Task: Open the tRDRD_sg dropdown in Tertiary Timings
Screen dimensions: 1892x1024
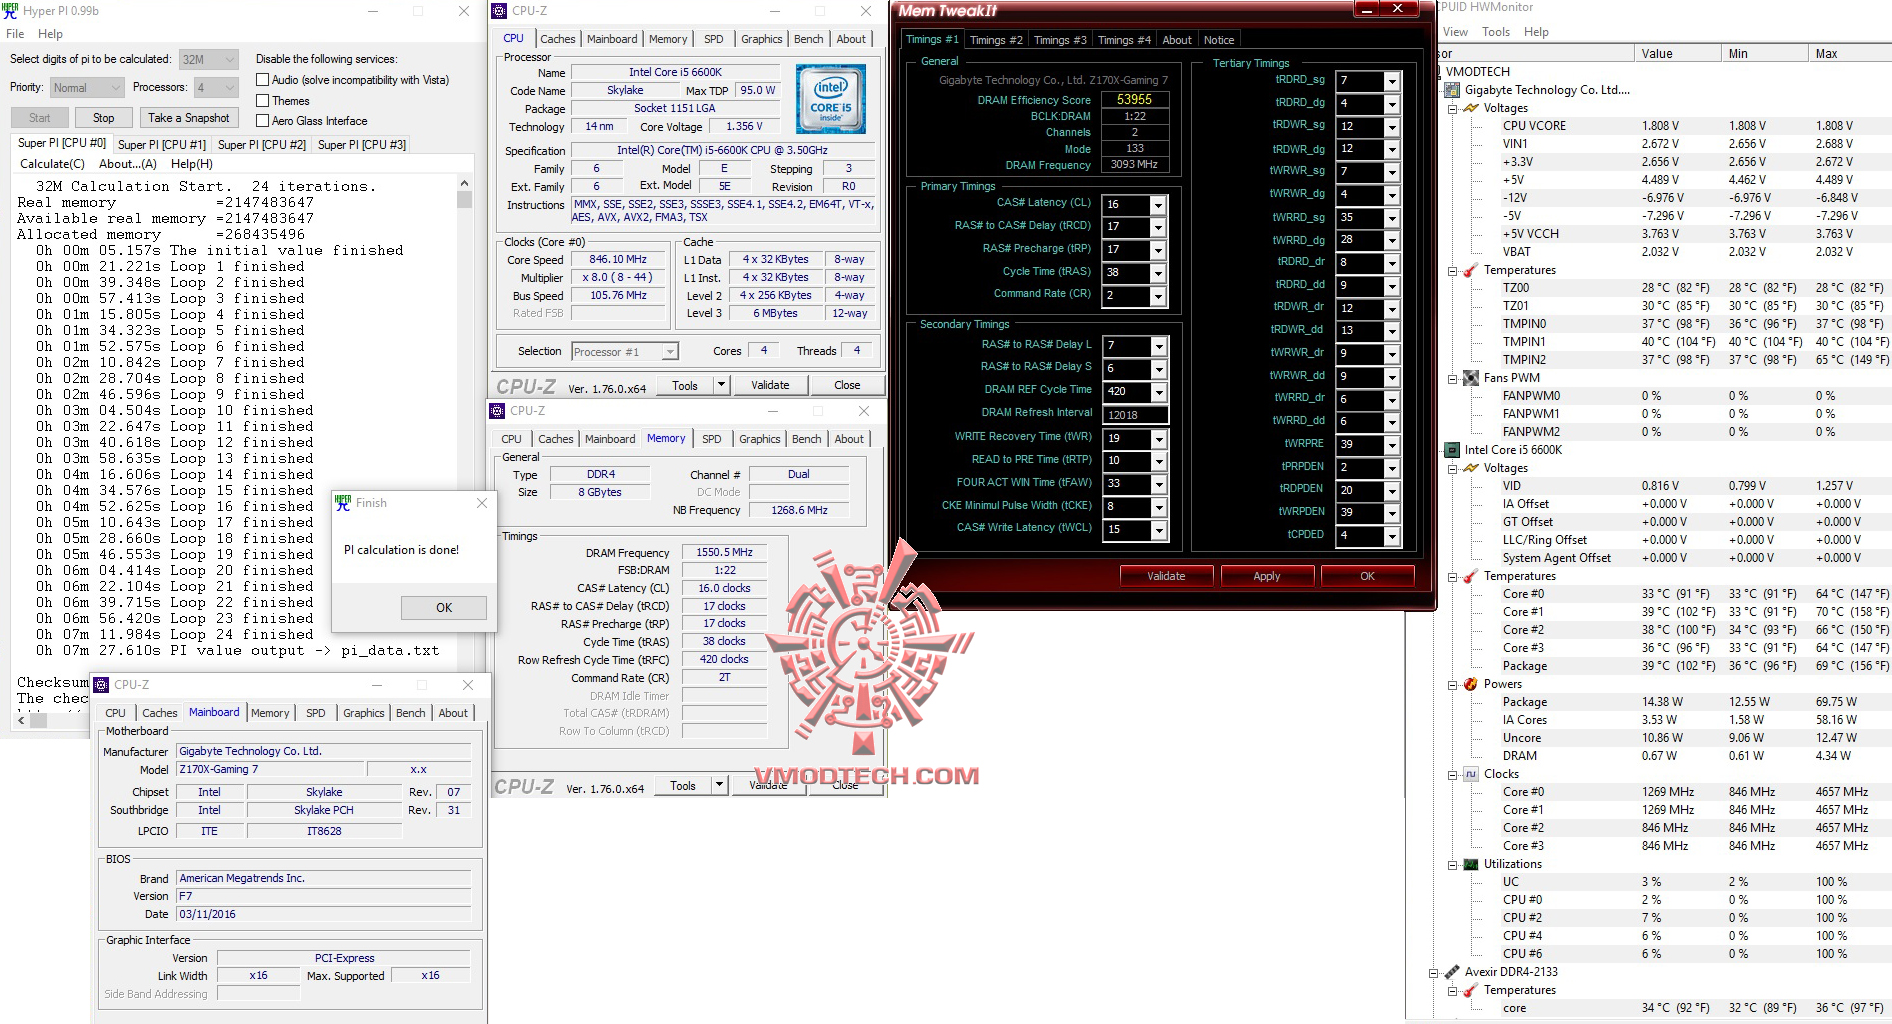Action: 1391,81
